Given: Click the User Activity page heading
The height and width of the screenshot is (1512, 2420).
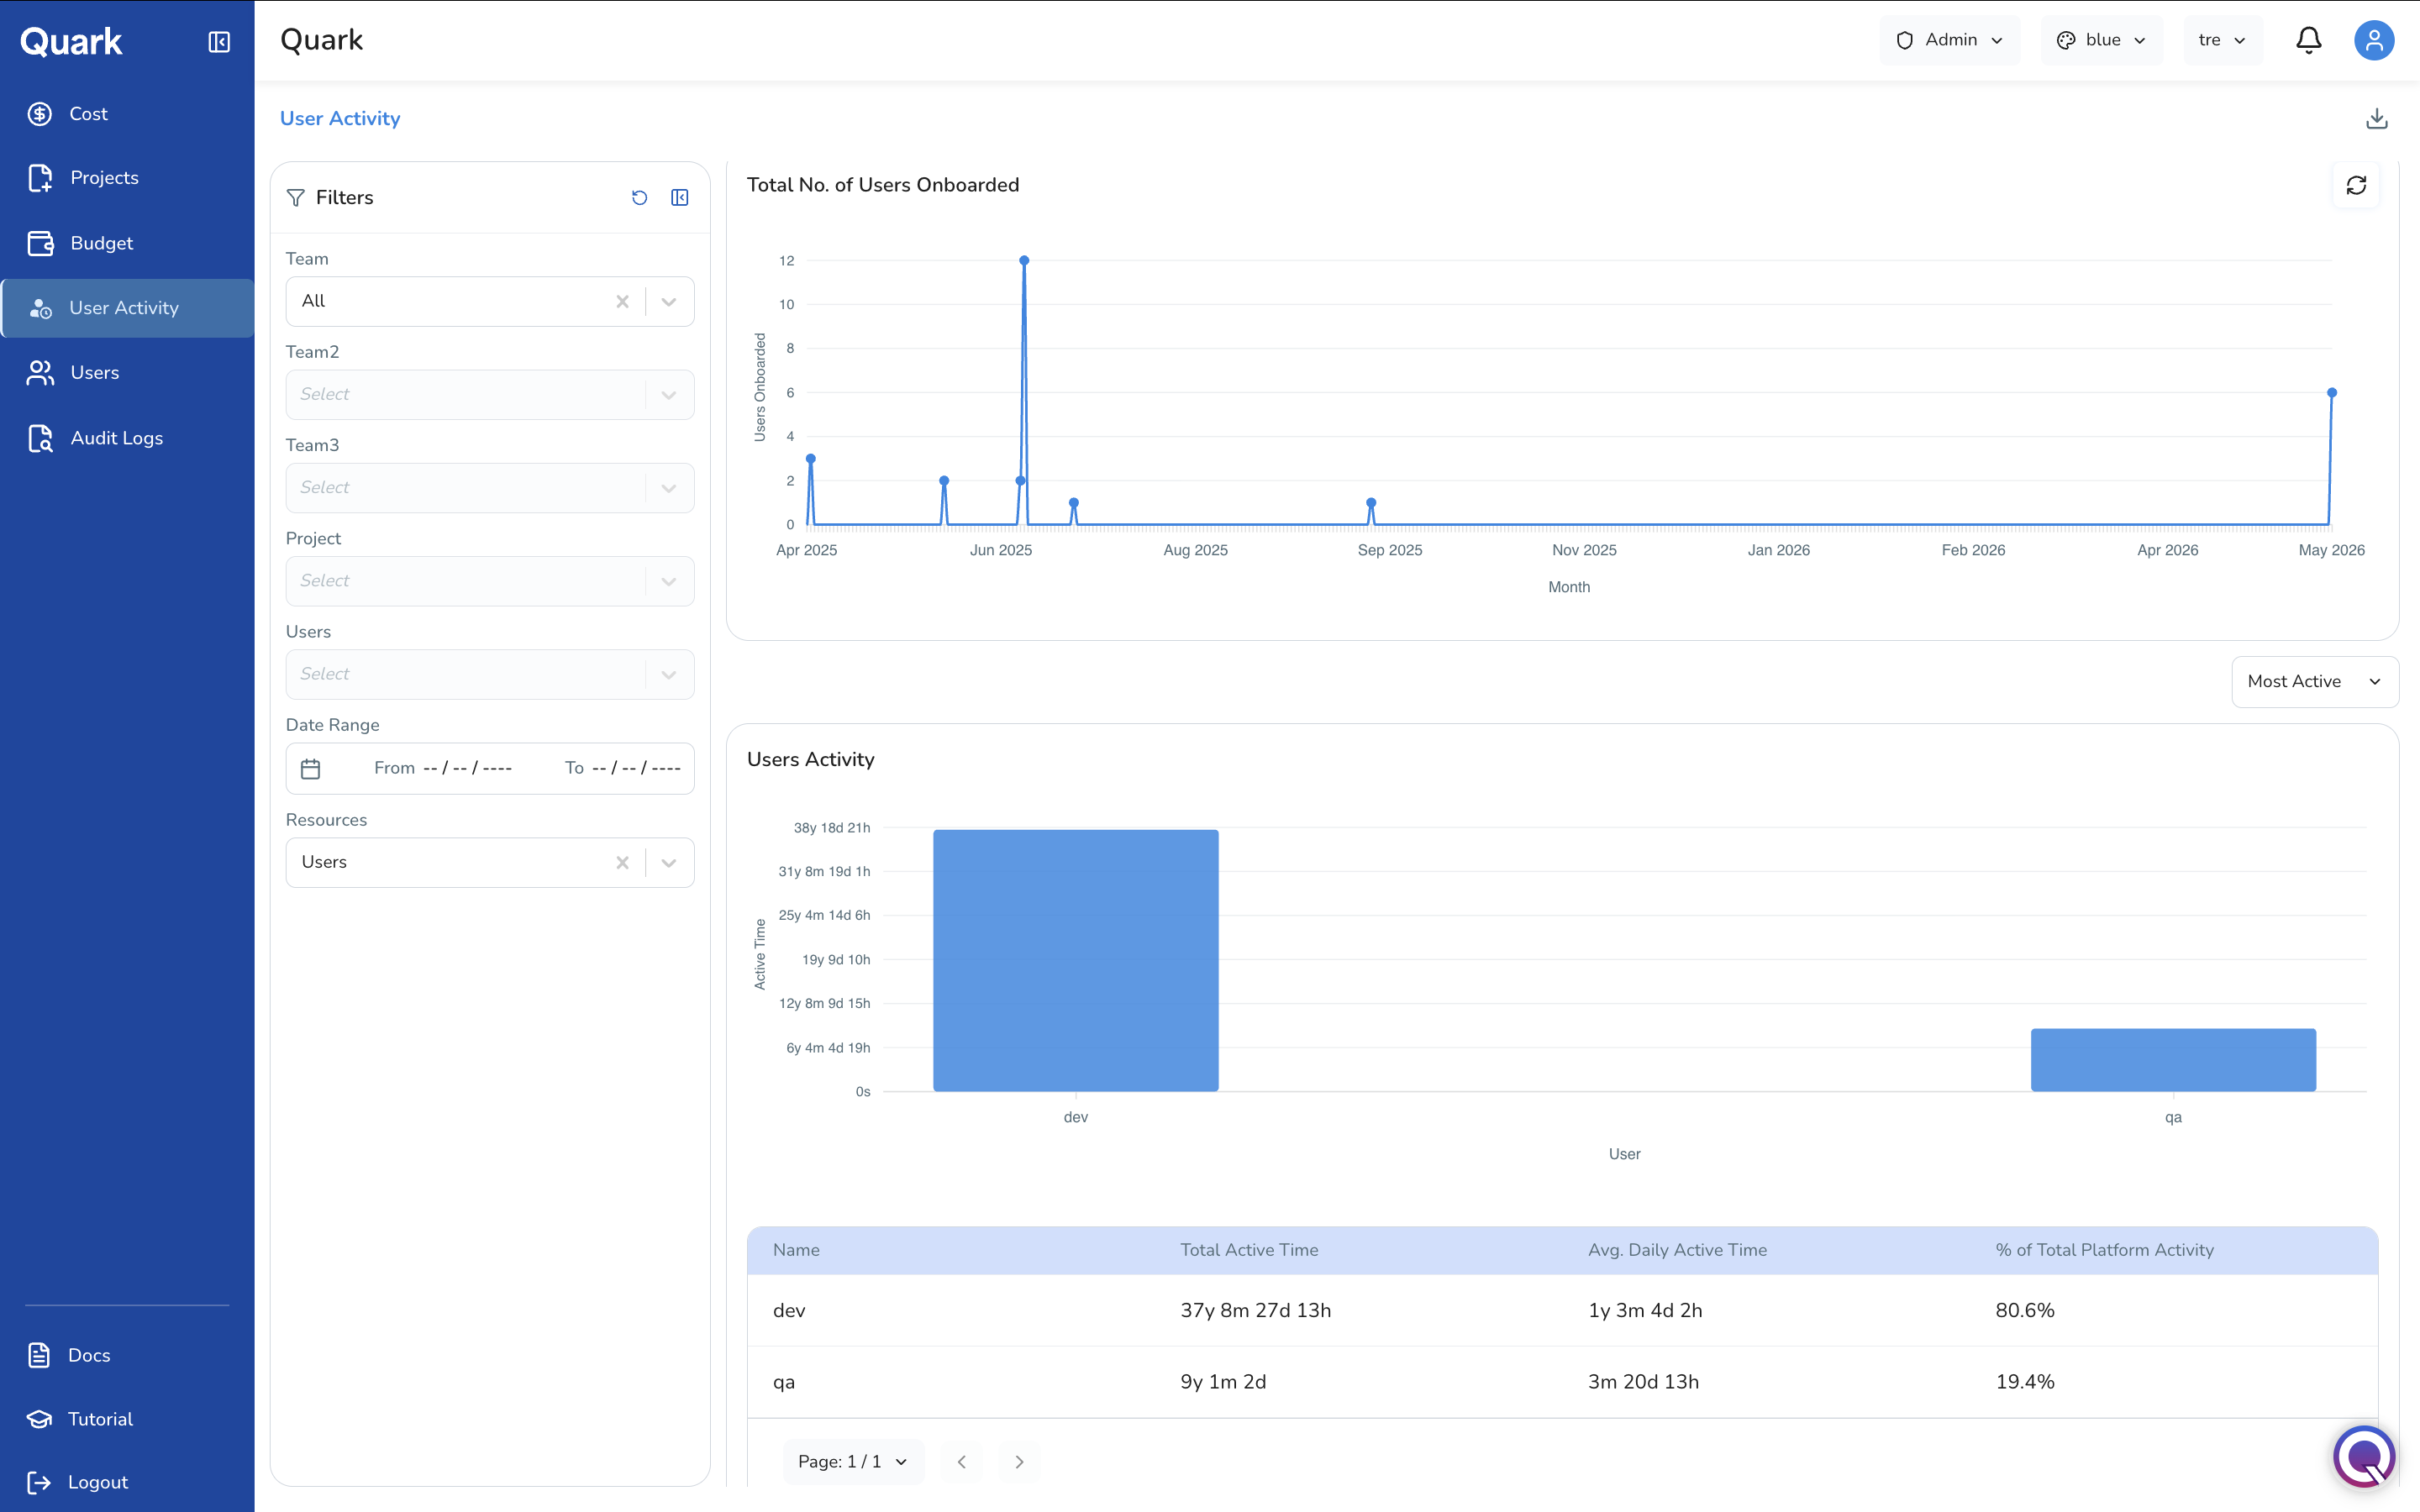Looking at the screenshot, I should [x=340, y=119].
